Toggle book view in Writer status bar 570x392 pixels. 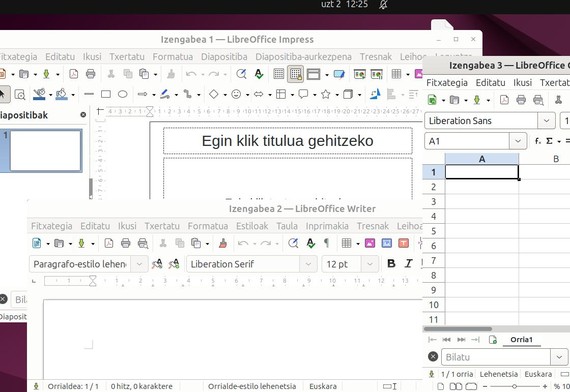coord(471,386)
